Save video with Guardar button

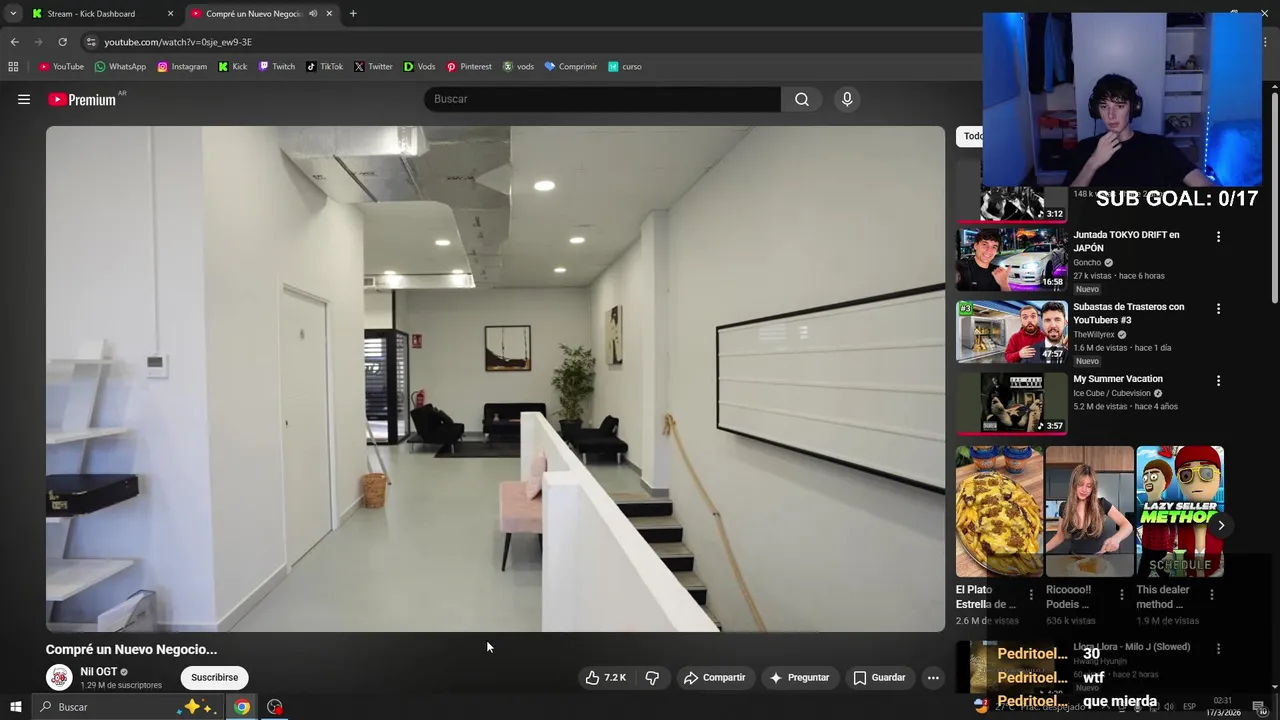click(879, 678)
